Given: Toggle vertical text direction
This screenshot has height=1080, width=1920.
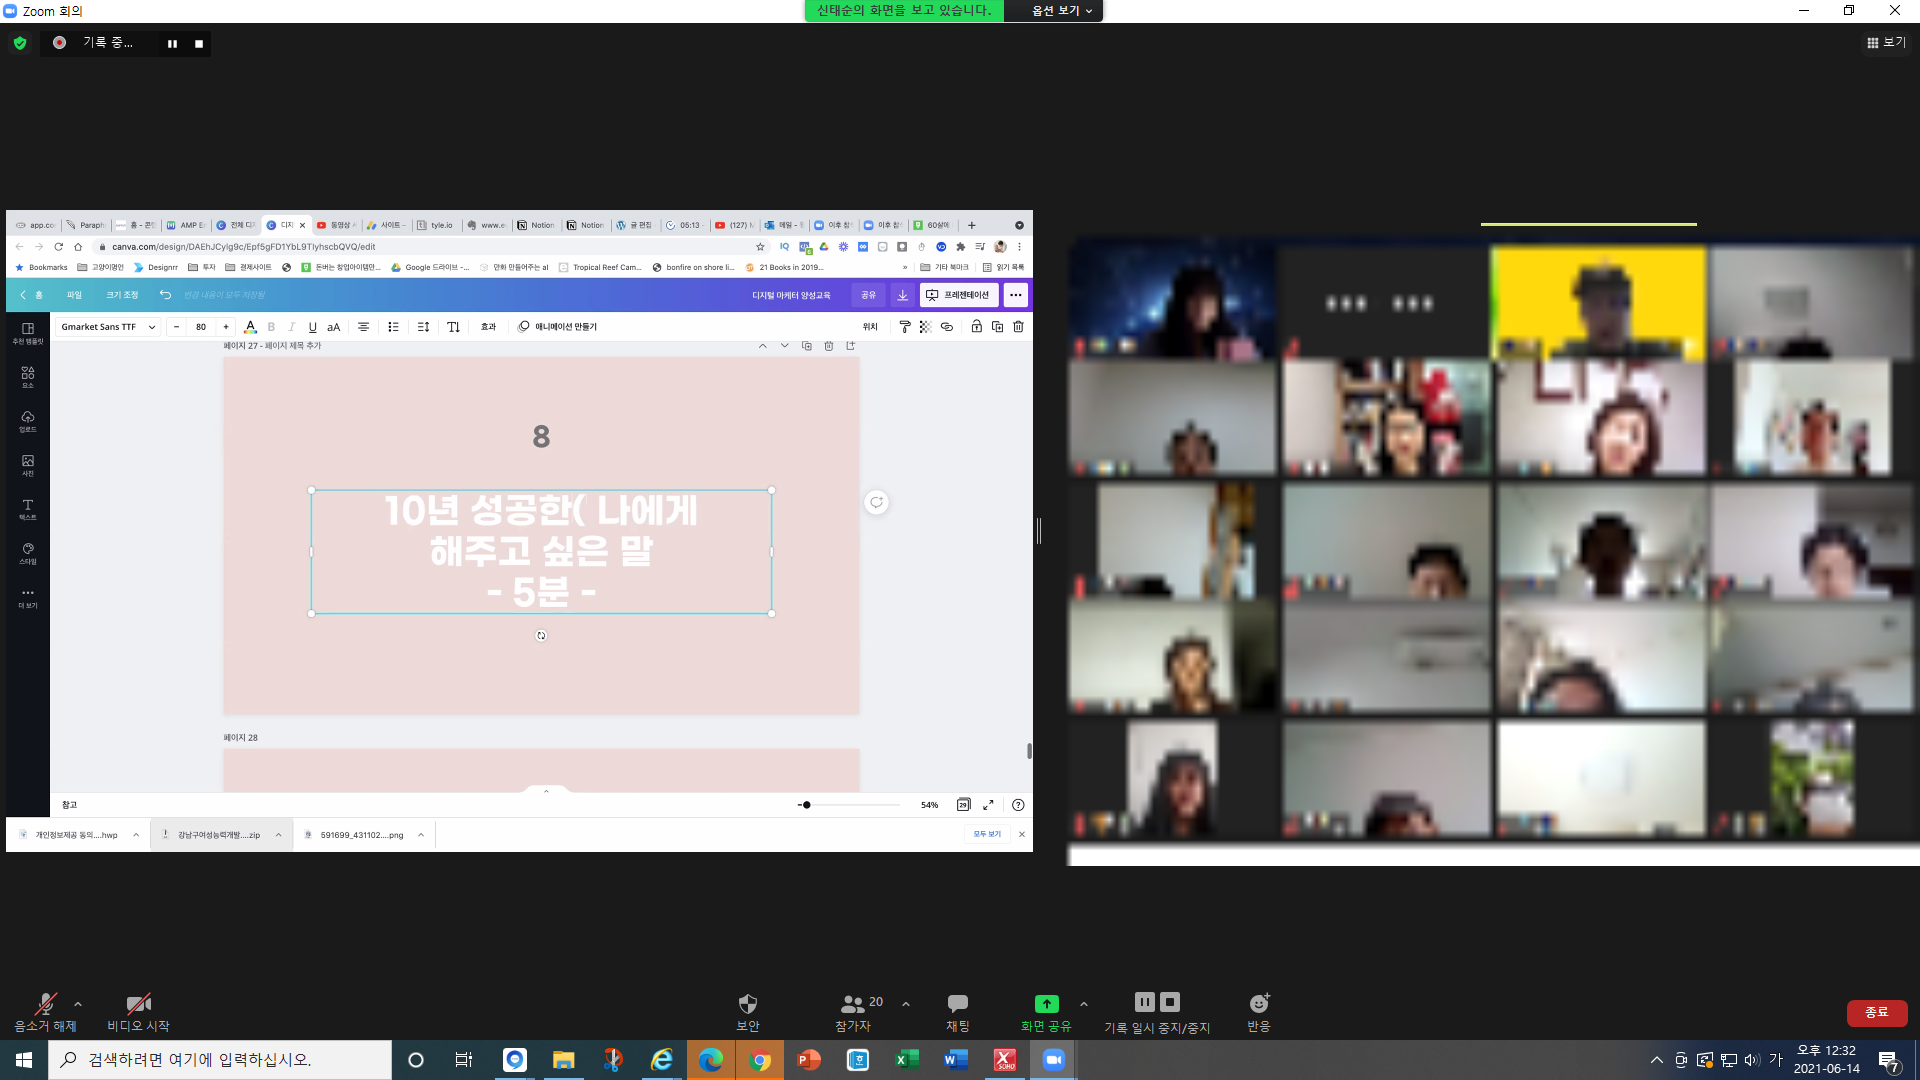Looking at the screenshot, I should pos(453,327).
